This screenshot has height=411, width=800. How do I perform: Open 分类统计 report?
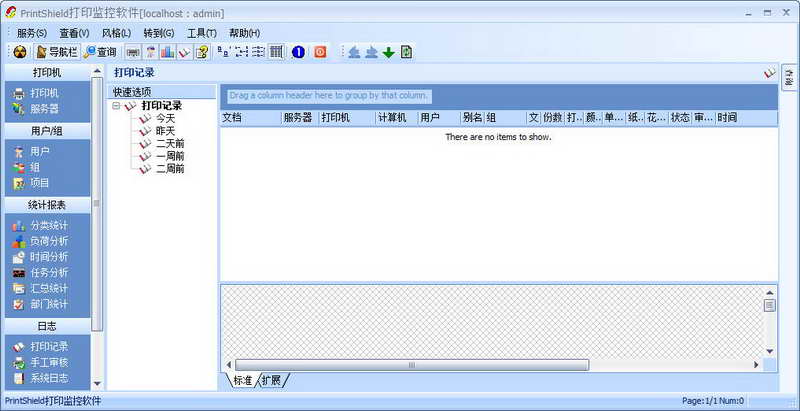[x=40, y=225]
